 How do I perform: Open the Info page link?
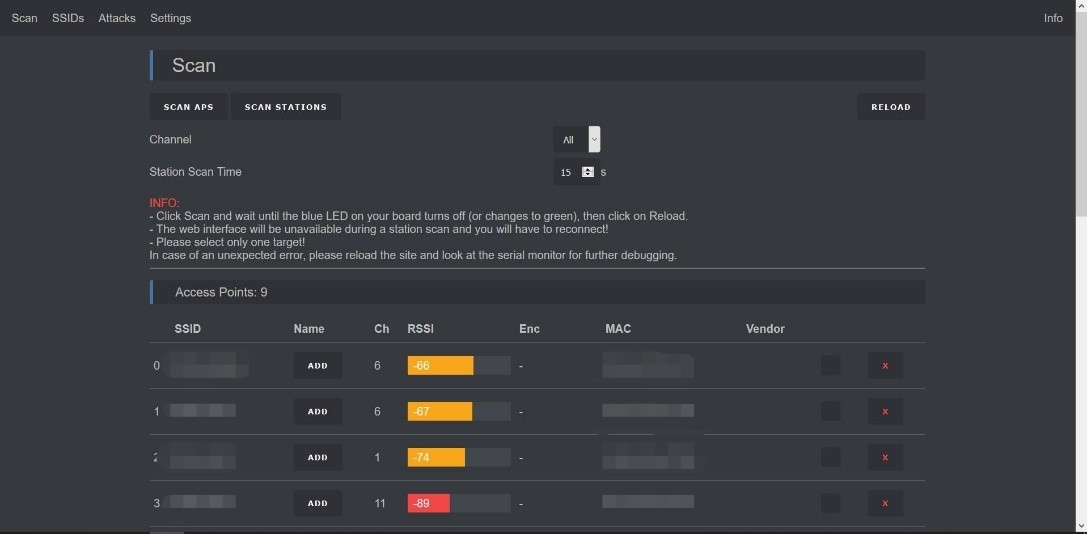pos(1053,18)
